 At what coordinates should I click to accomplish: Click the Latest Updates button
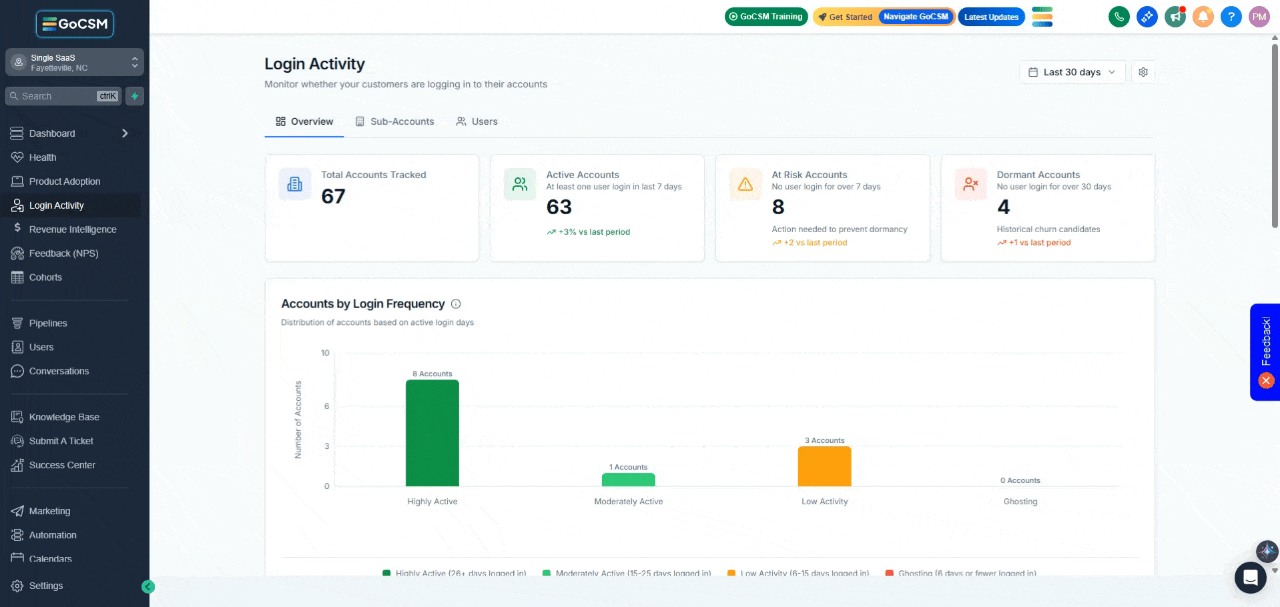991,17
